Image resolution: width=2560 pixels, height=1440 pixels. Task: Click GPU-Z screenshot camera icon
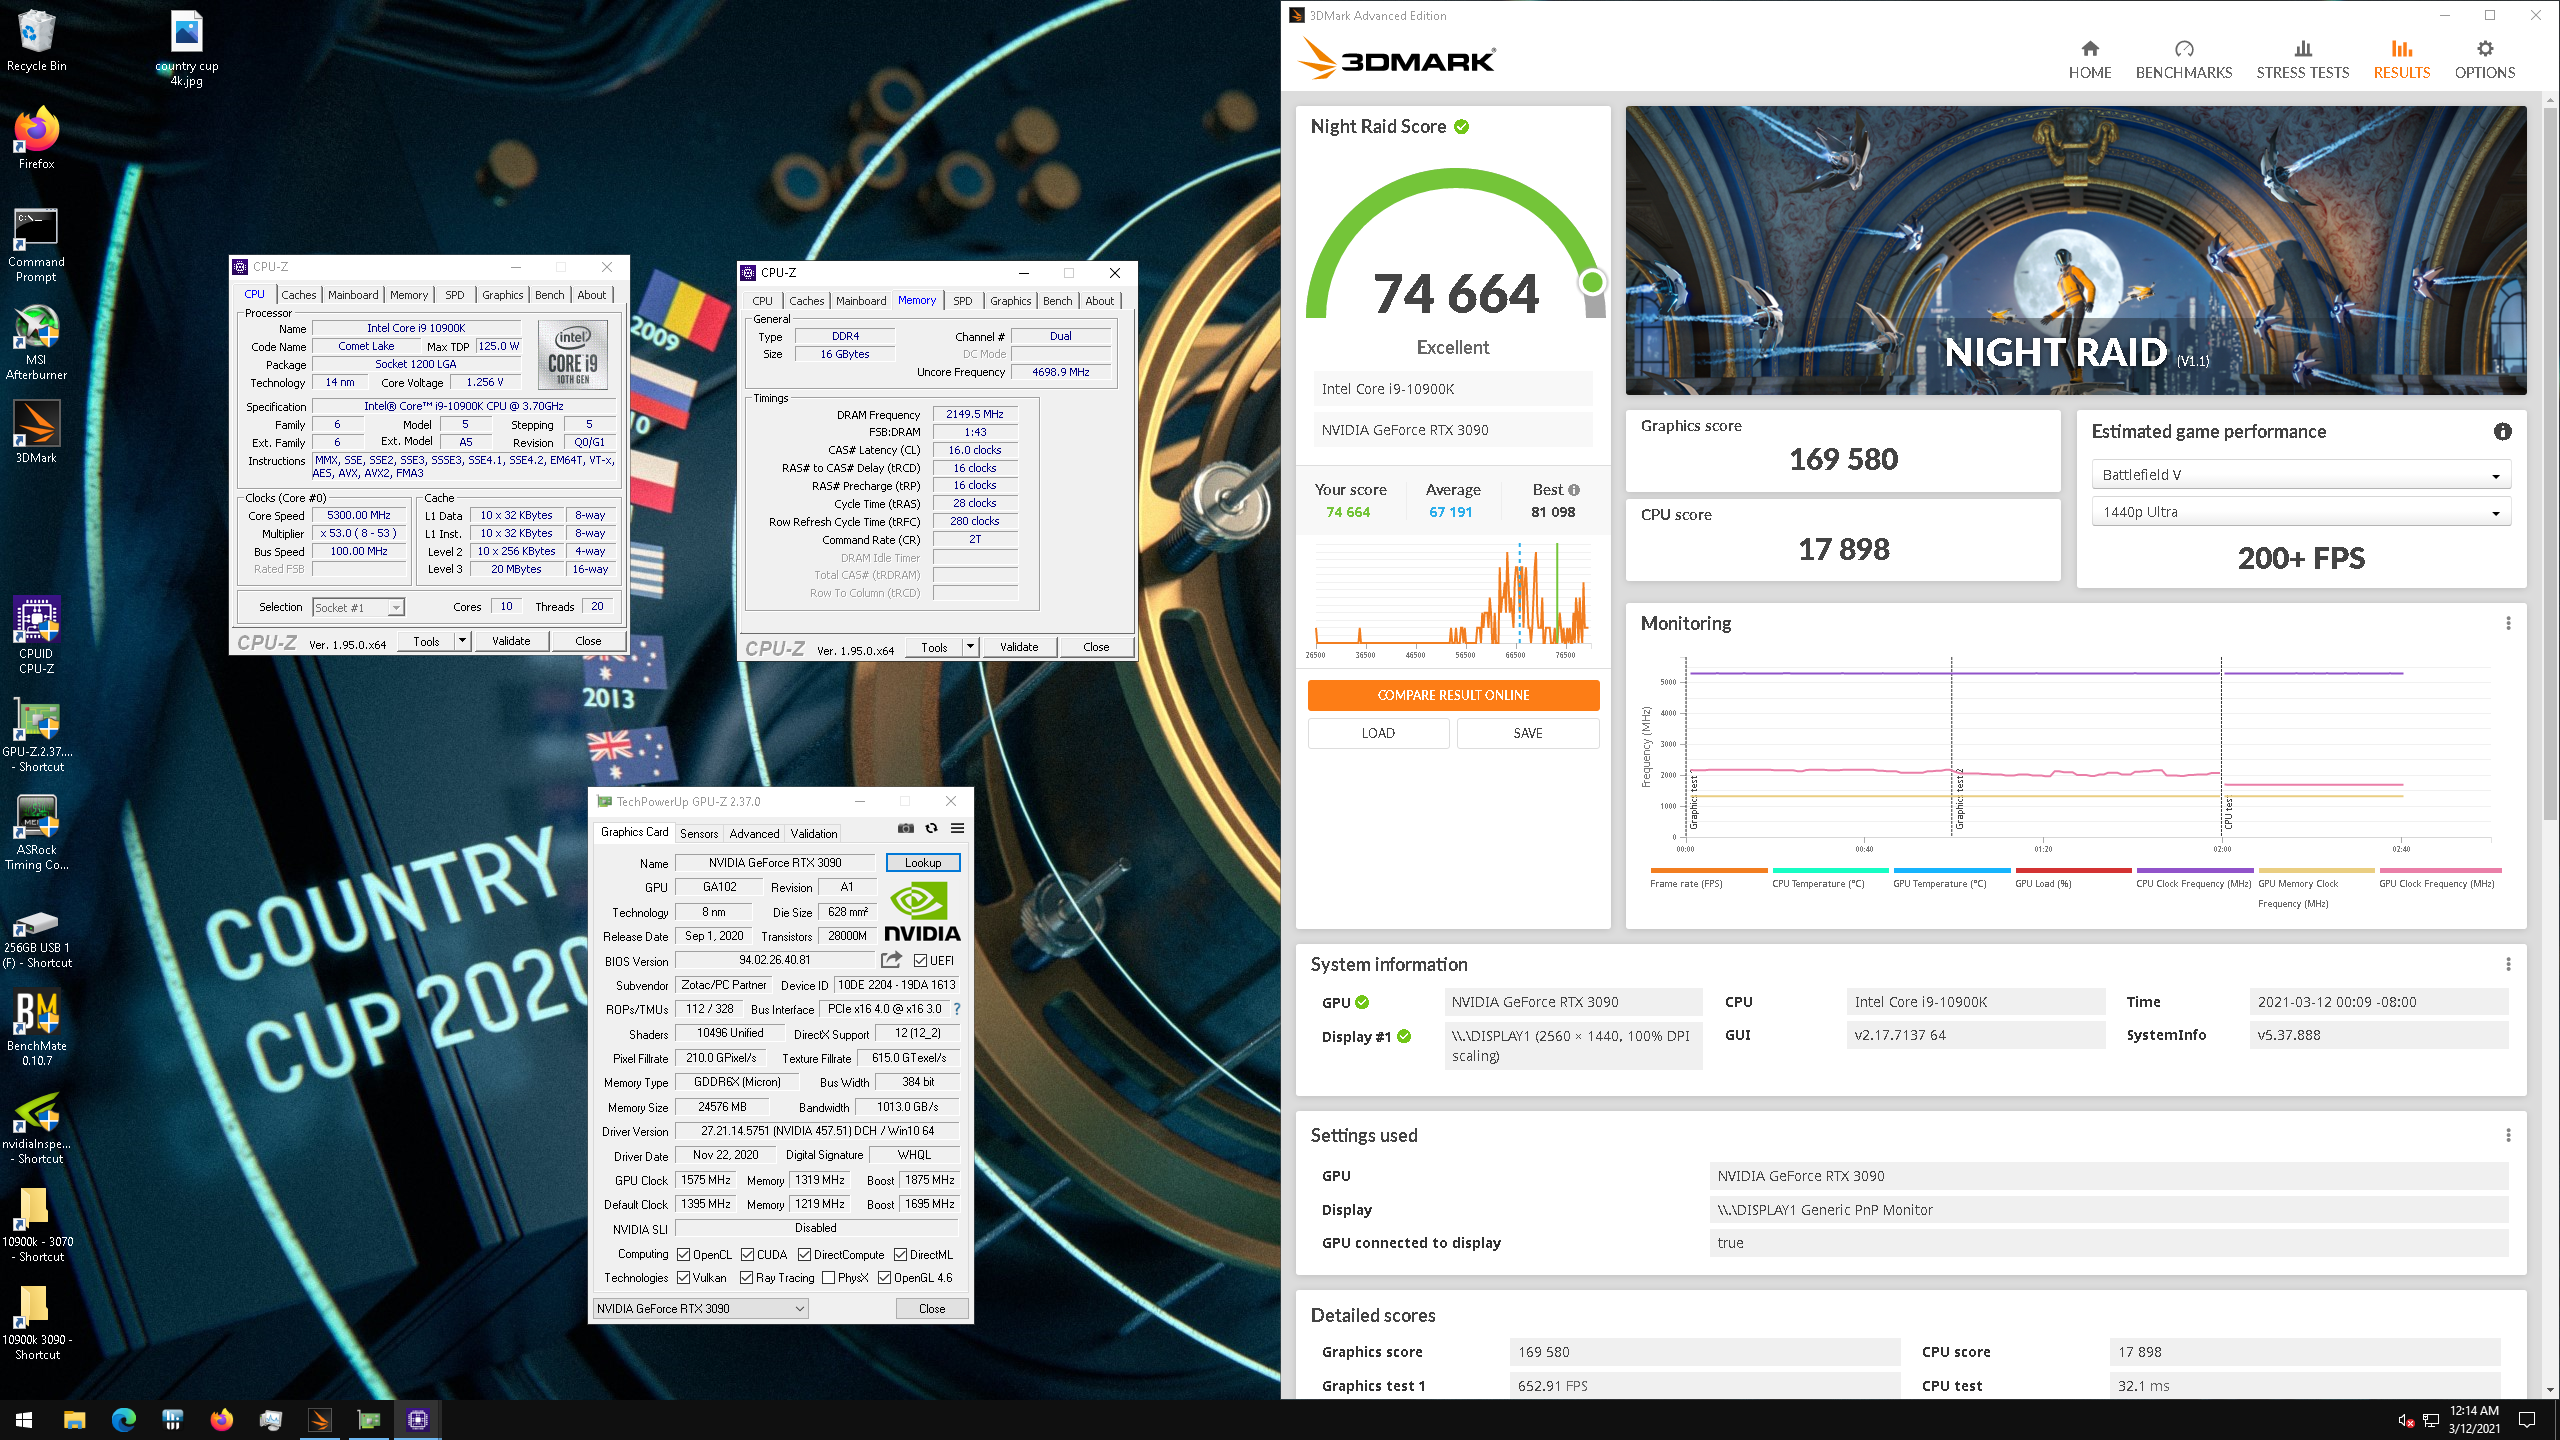[906, 828]
